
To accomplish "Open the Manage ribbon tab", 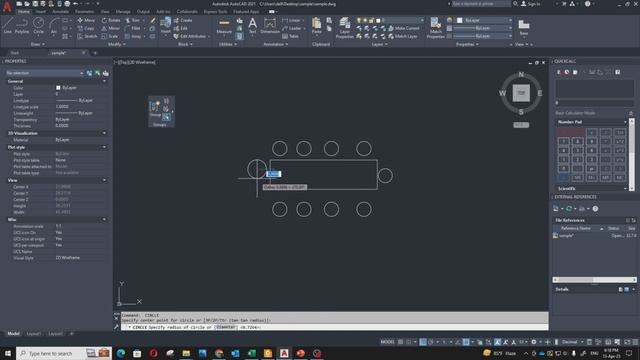I will [x=123, y=12].
